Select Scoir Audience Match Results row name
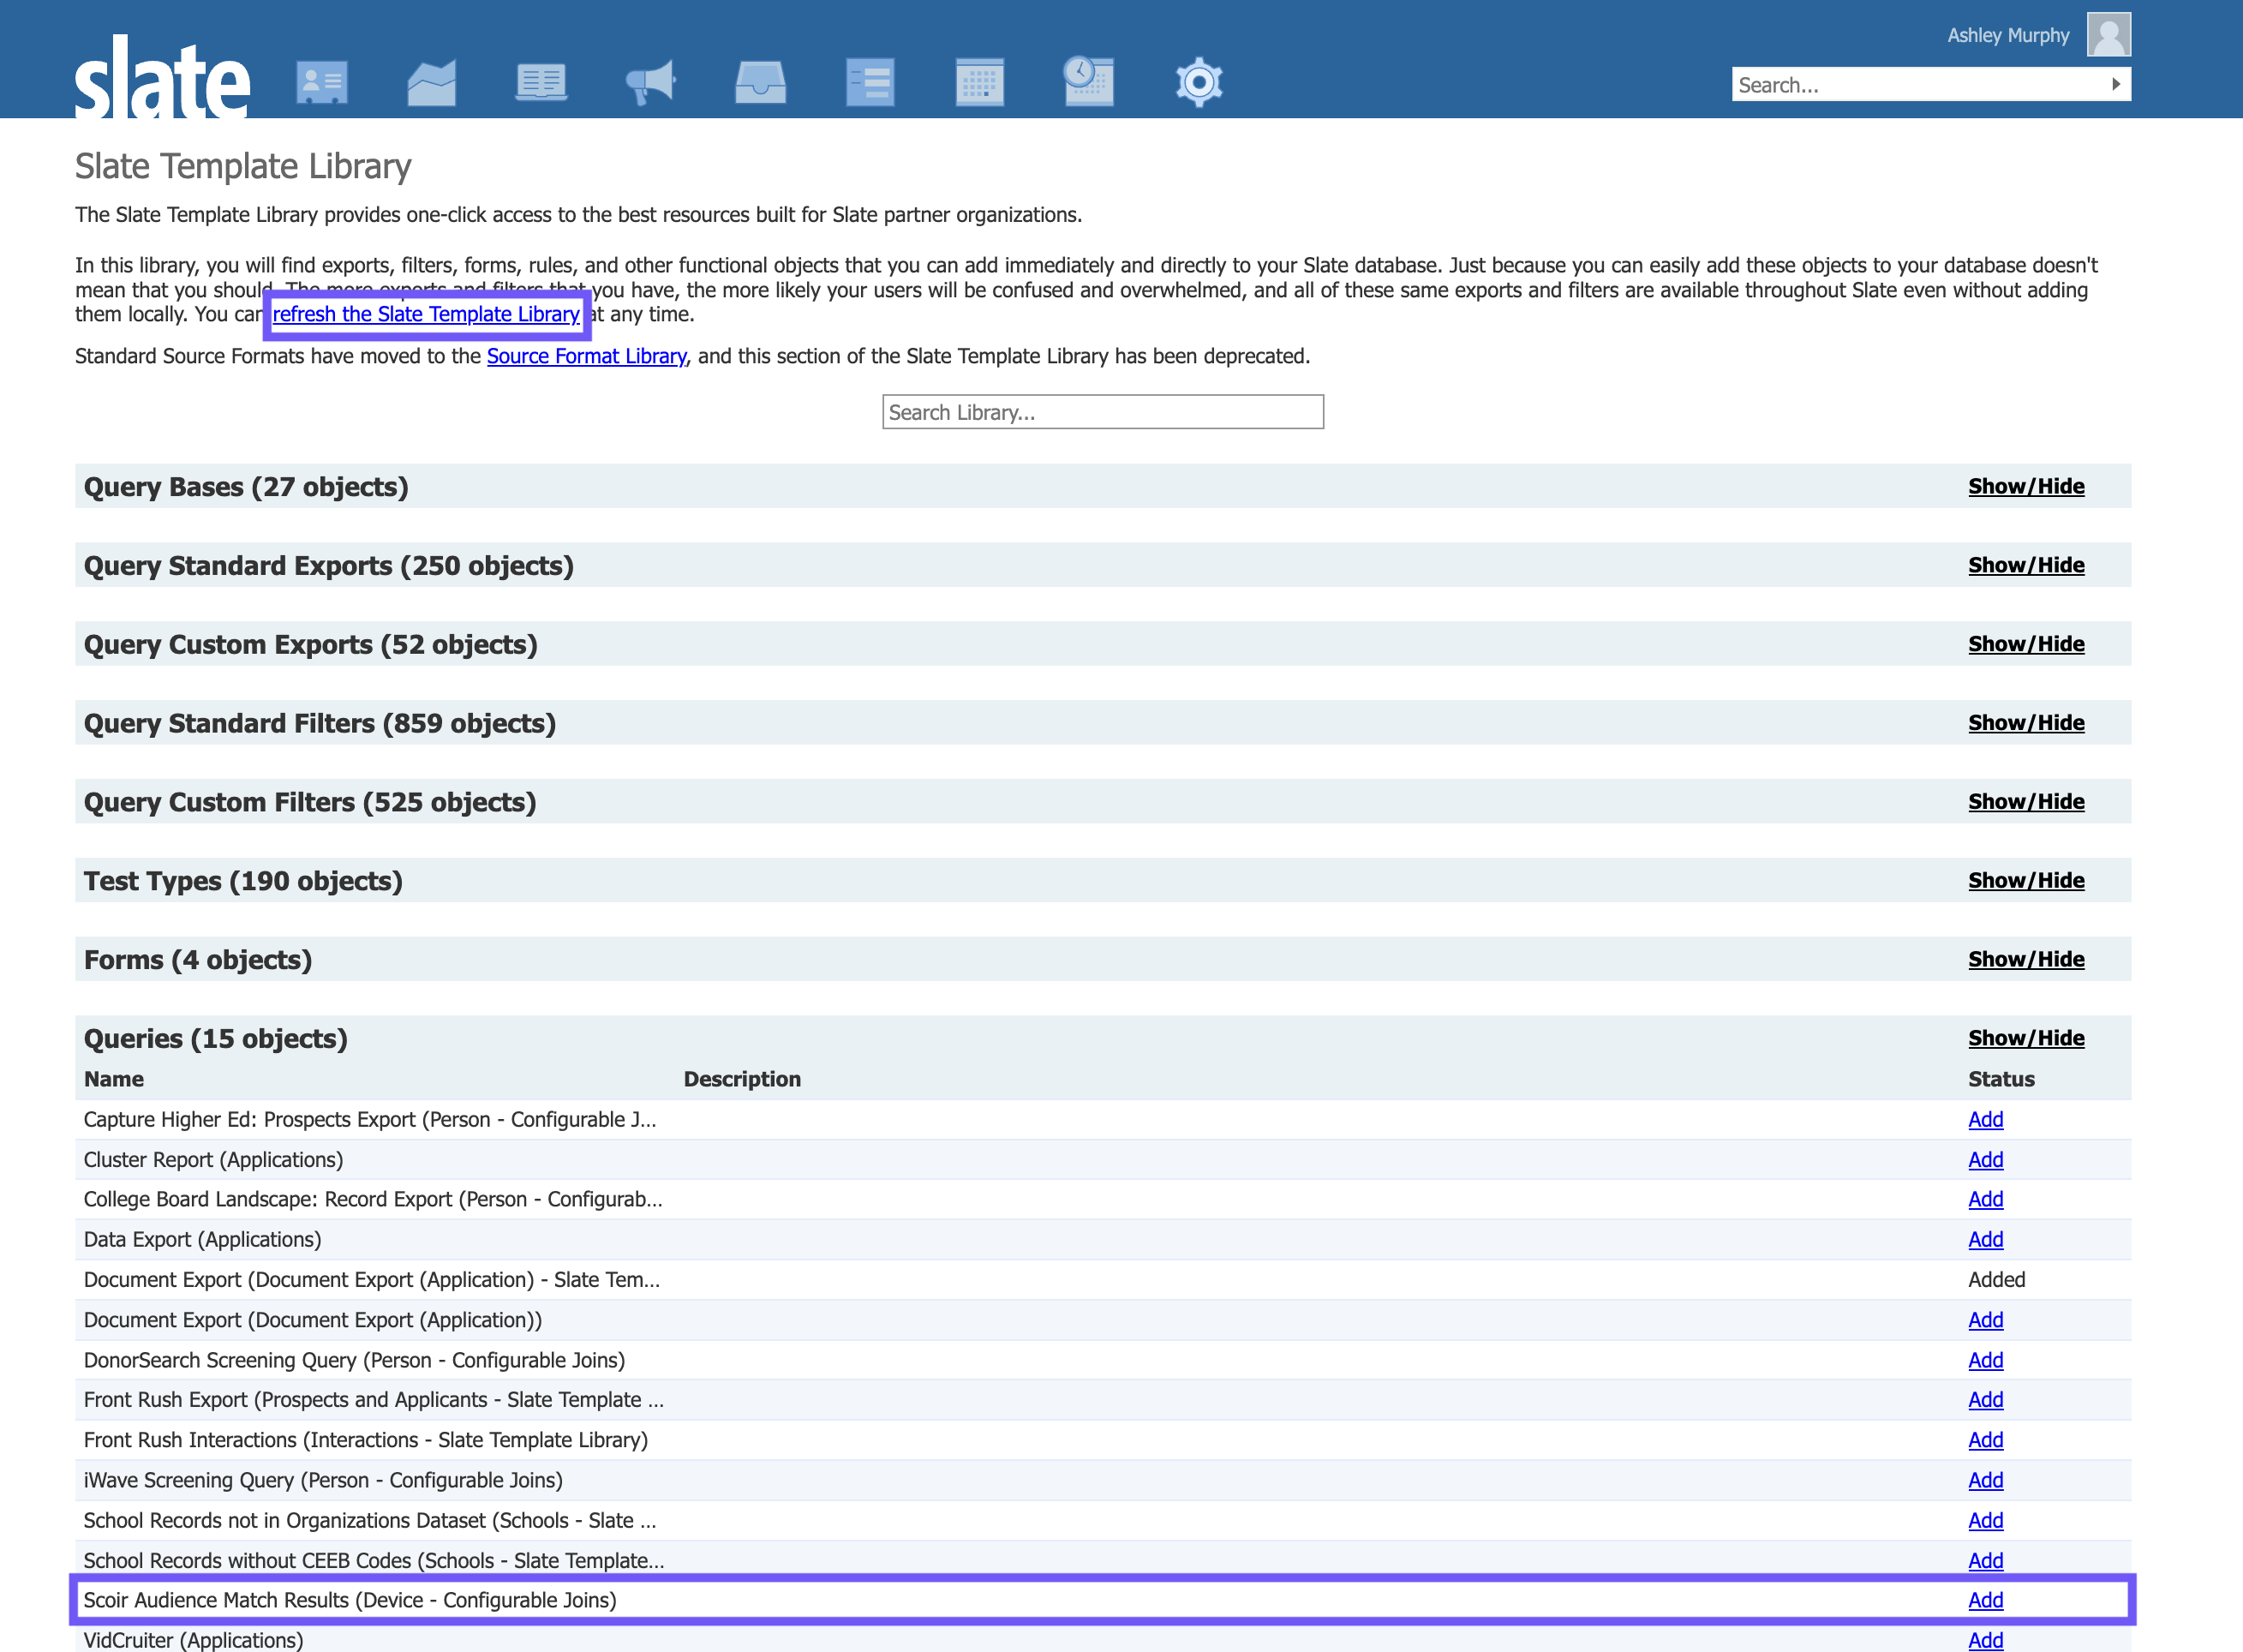This screenshot has height=1652, width=2243. click(350, 1600)
